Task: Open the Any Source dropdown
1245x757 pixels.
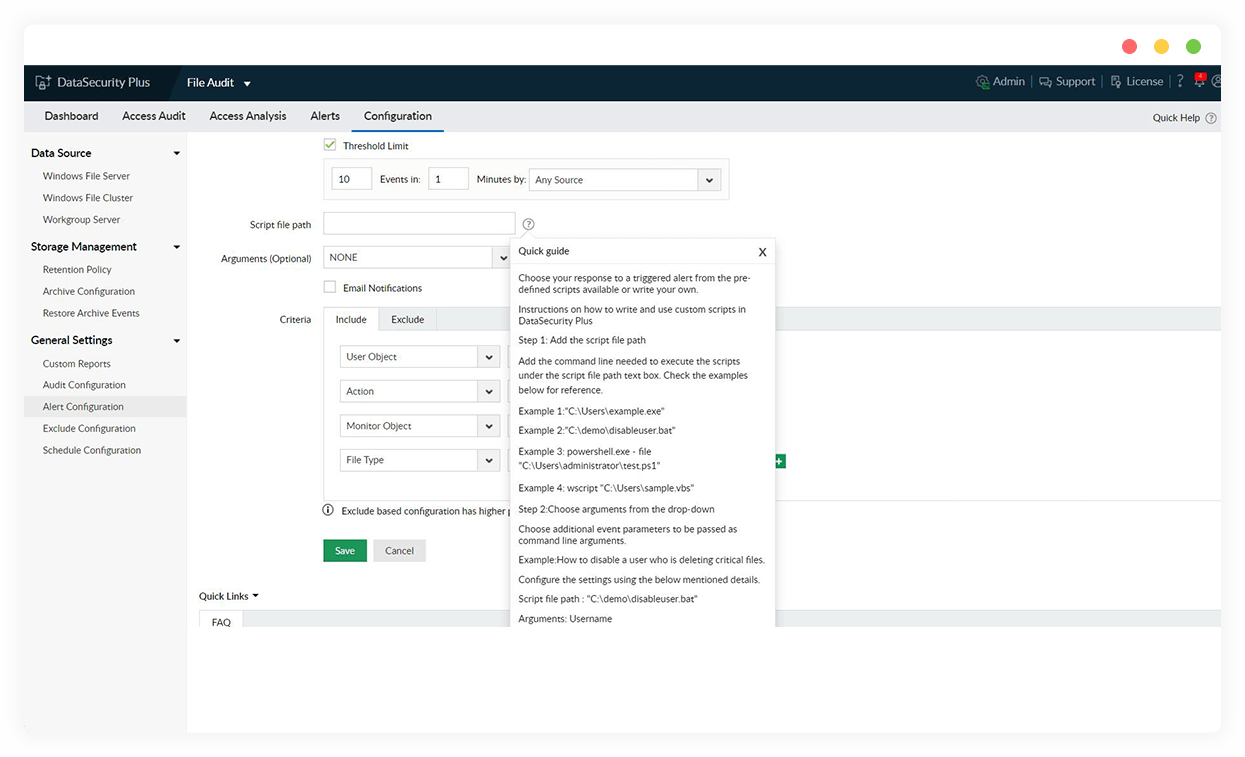Action: [x=625, y=180]
